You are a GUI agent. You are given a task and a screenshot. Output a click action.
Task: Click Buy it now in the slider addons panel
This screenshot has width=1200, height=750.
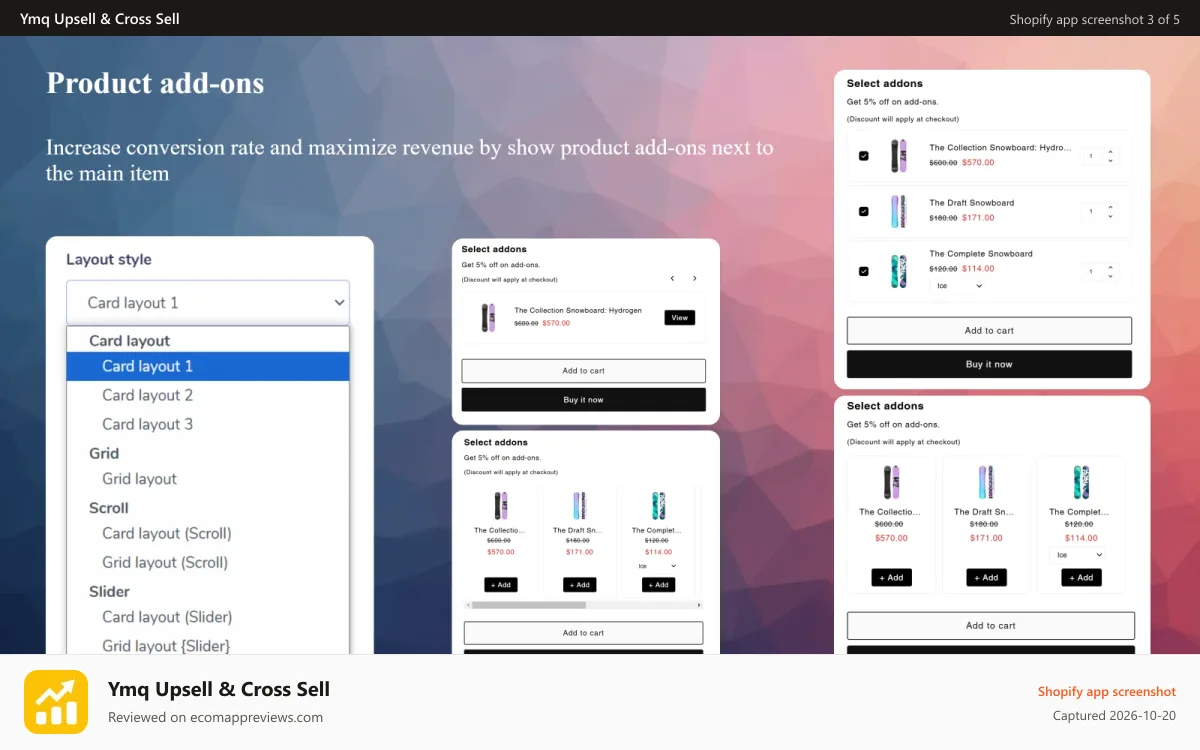pos(583,400)
